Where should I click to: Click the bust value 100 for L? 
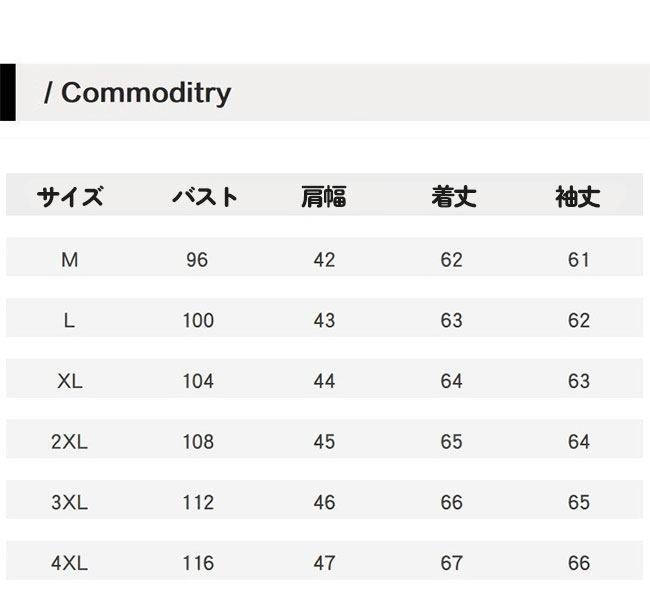(x=198, y=320)
